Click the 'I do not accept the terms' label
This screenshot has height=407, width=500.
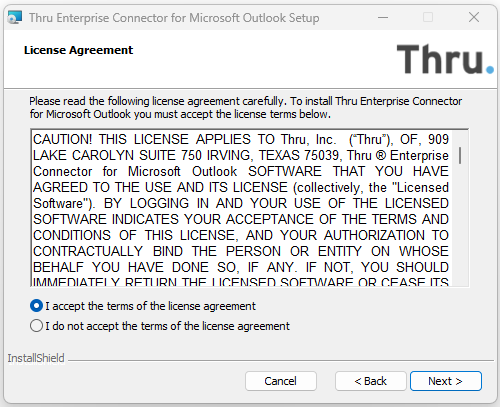(x=168, y=326)
